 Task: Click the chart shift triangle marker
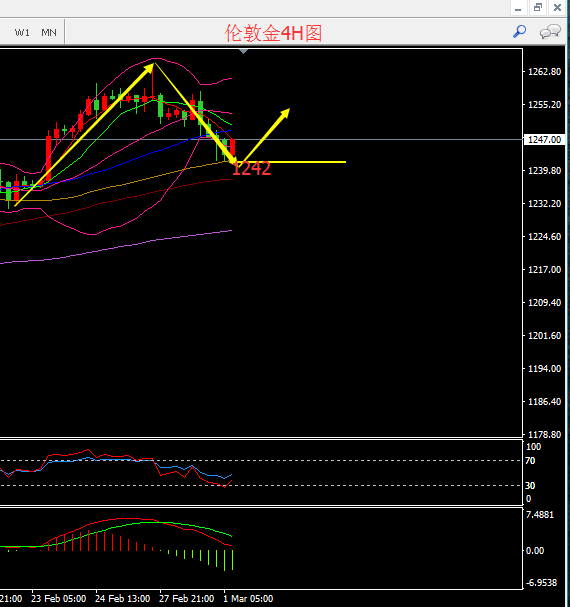[243, 51]
